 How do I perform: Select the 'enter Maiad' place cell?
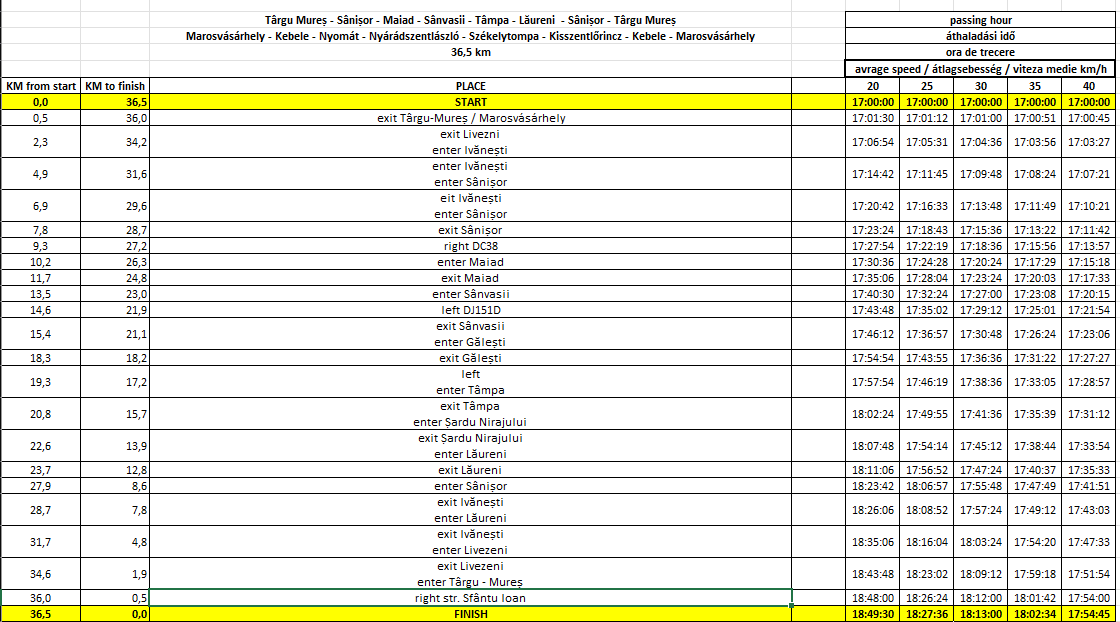470,262
